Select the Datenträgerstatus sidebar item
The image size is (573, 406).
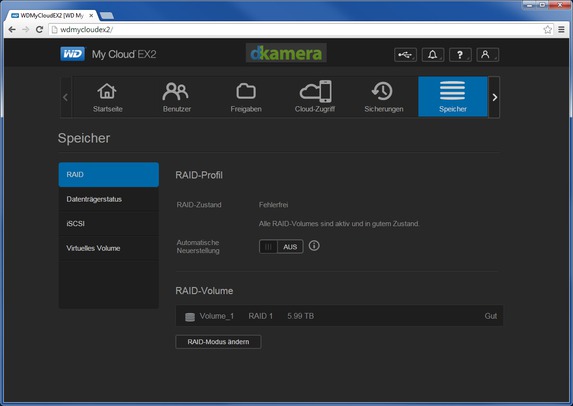[x=109, y=199]
